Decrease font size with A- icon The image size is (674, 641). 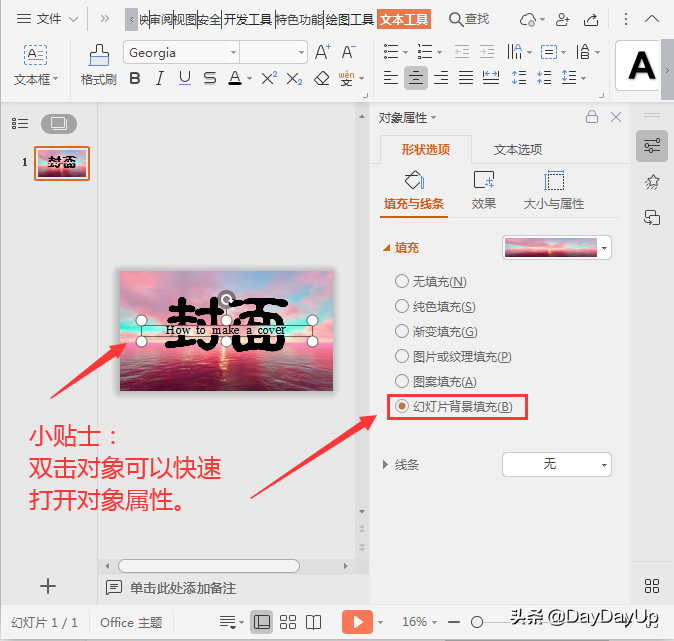tap(349, 52)
